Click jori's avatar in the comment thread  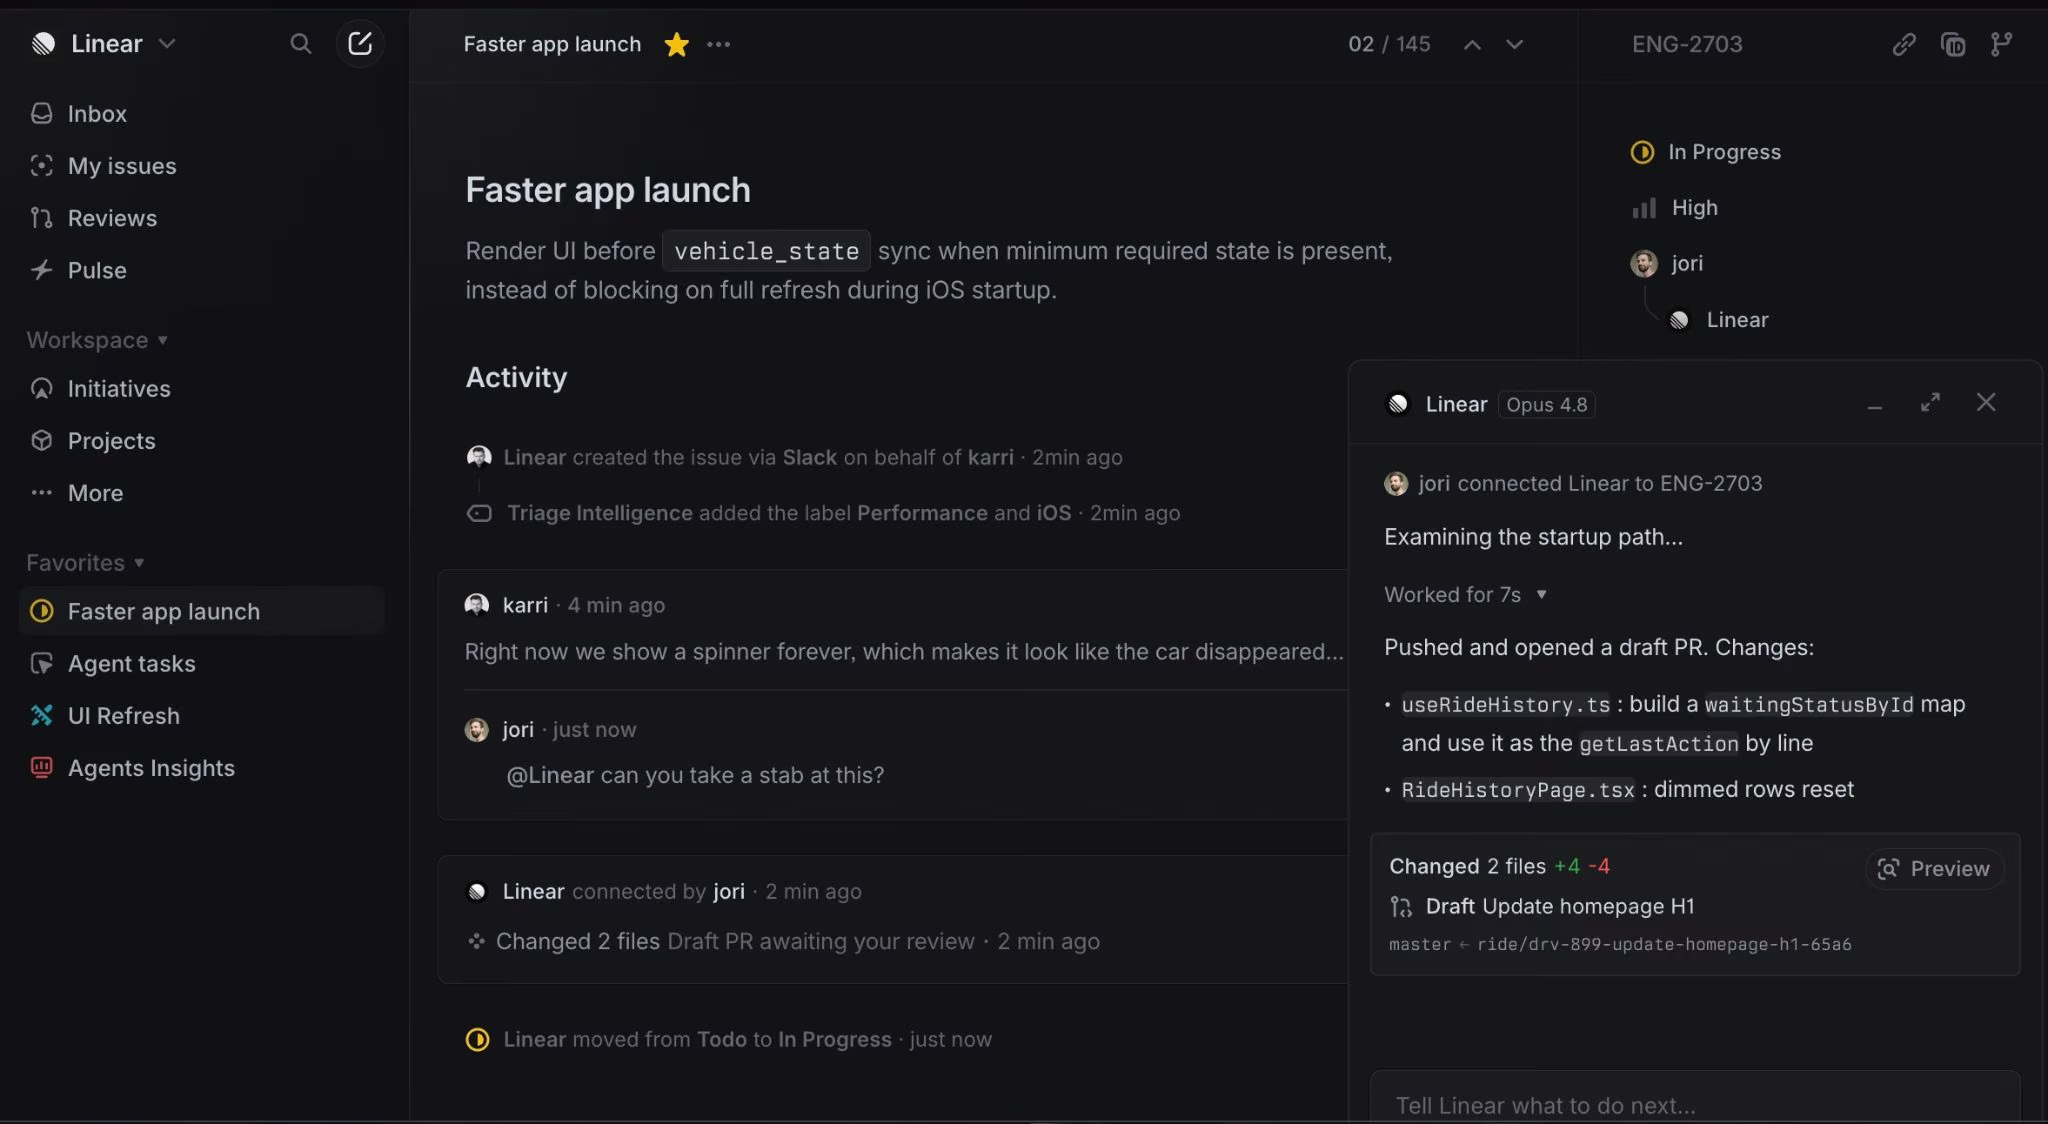pyautogui.click(x=477, y=730)
